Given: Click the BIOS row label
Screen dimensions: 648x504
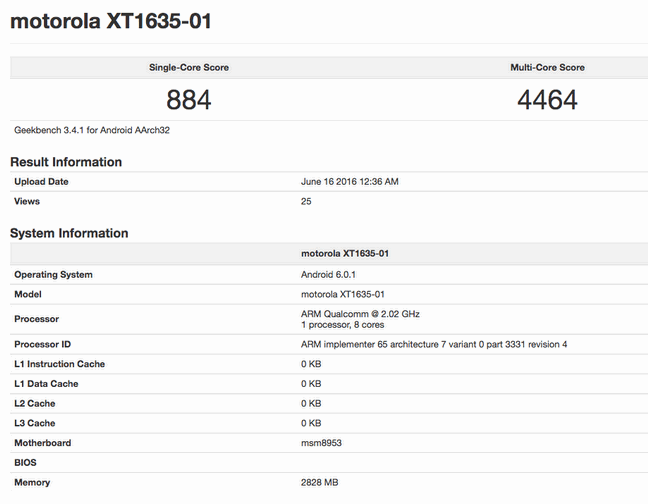Looking at the screenshot, I should [25, 463].
